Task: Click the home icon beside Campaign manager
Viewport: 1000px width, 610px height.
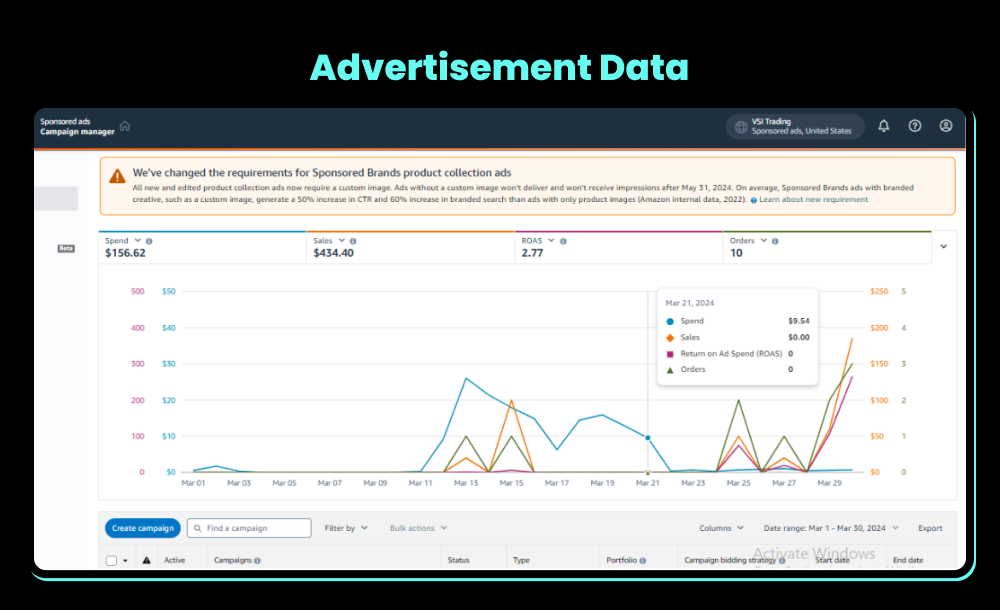Action: pyautogui.click(x=125, y=126)
